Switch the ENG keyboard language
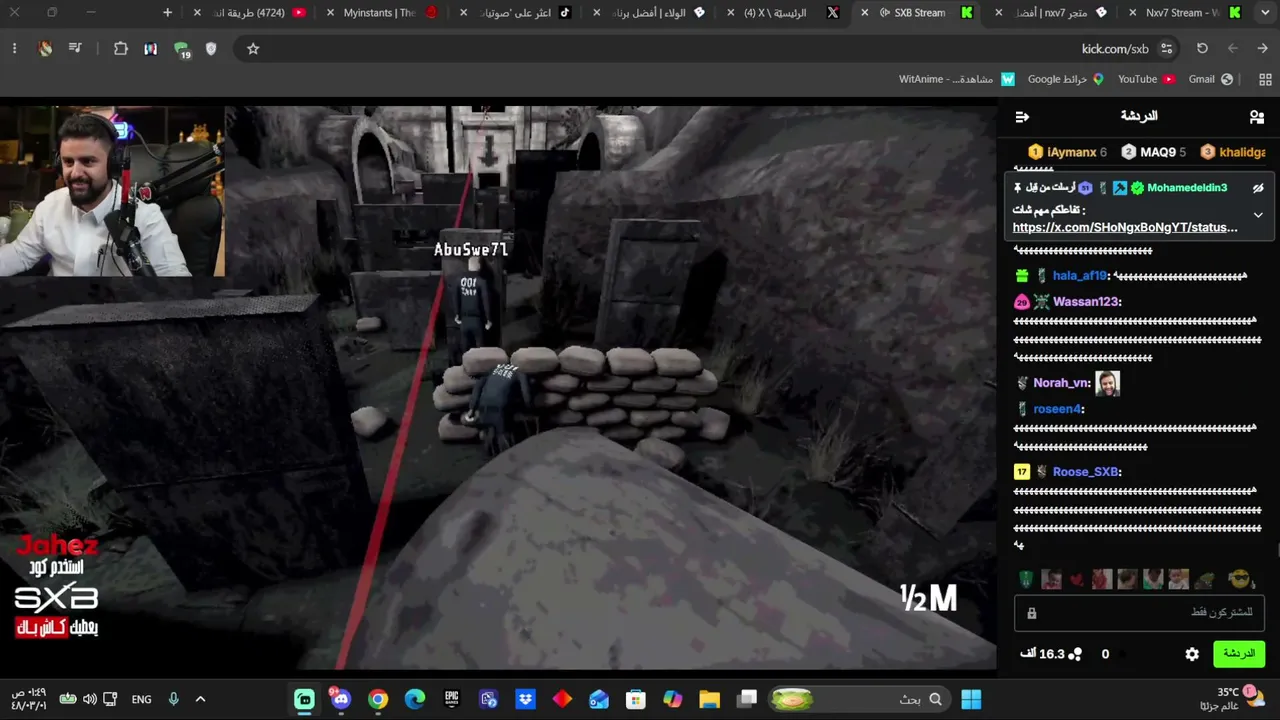The height and width of the screenshot is (720, 1280). pos(142,700)
